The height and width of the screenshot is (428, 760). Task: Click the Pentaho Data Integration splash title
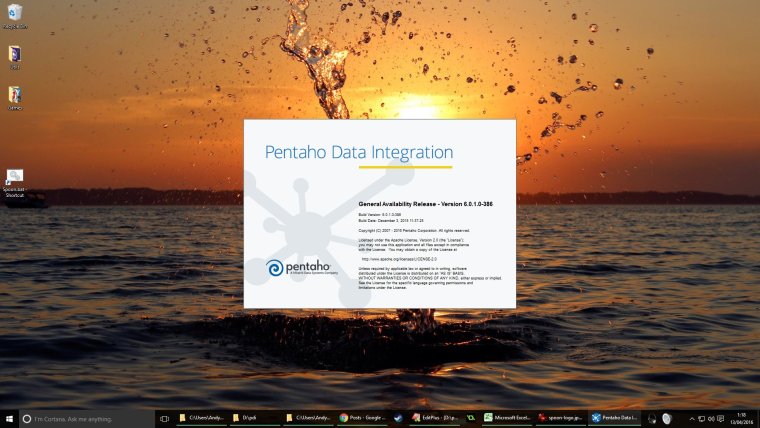point(358,152)
